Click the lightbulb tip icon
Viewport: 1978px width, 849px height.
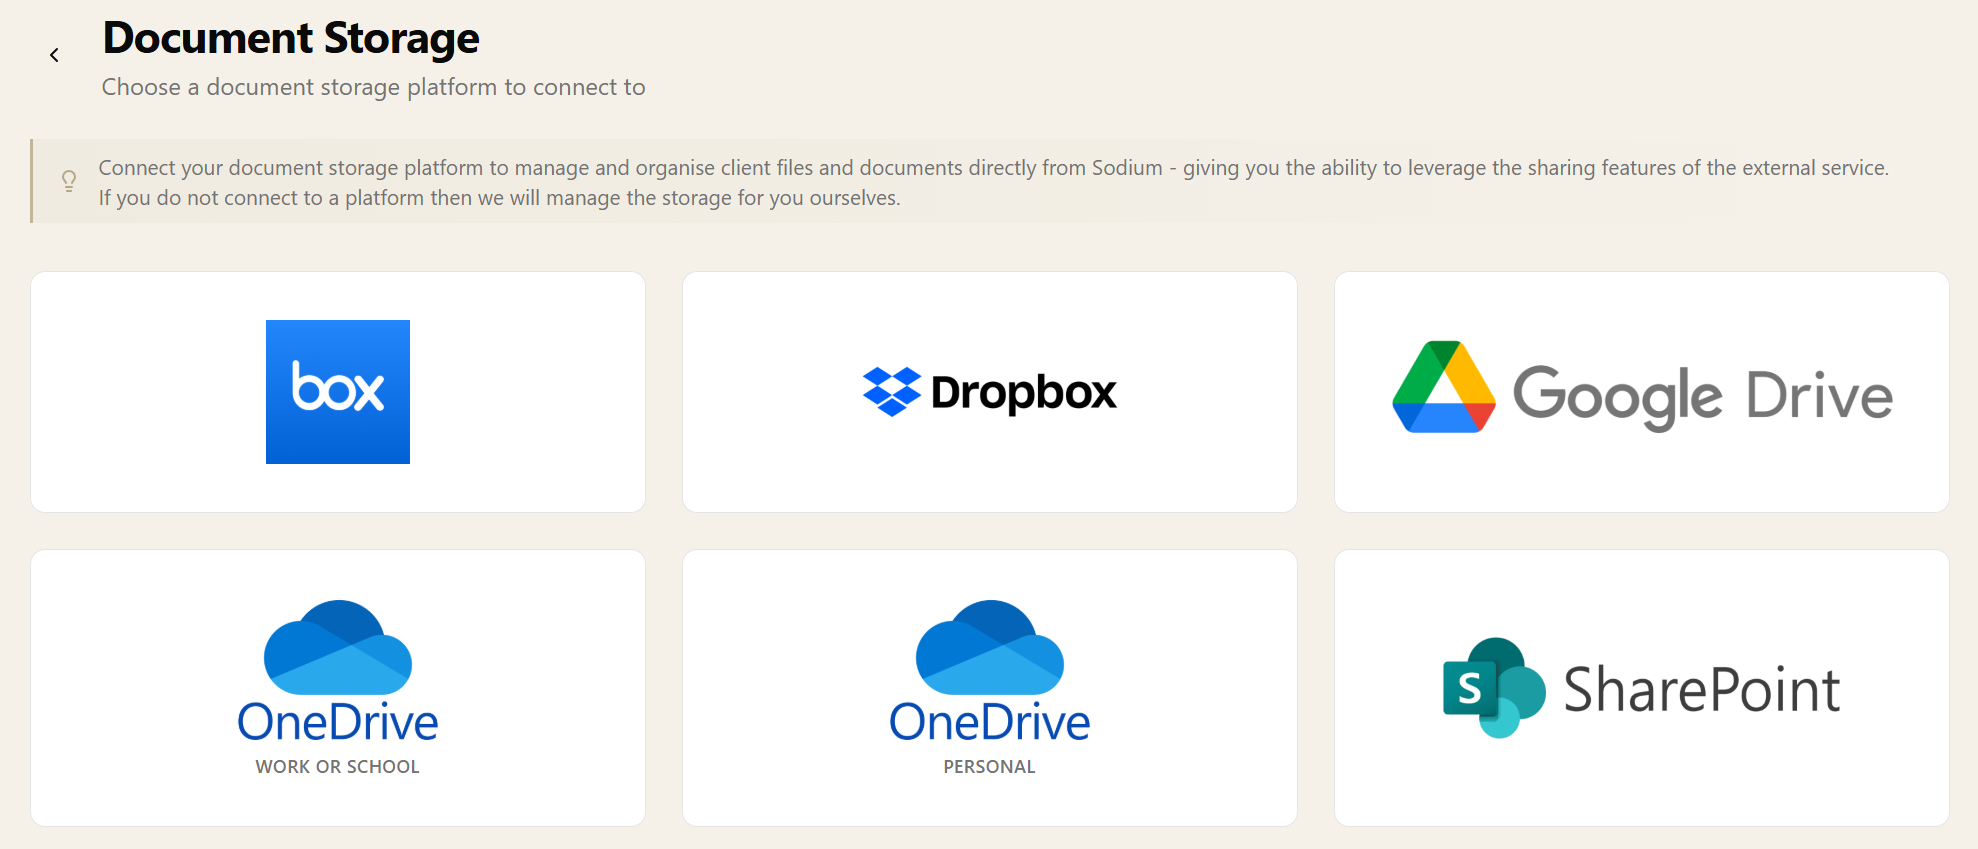pyautogui.click(x=69, y=181)
